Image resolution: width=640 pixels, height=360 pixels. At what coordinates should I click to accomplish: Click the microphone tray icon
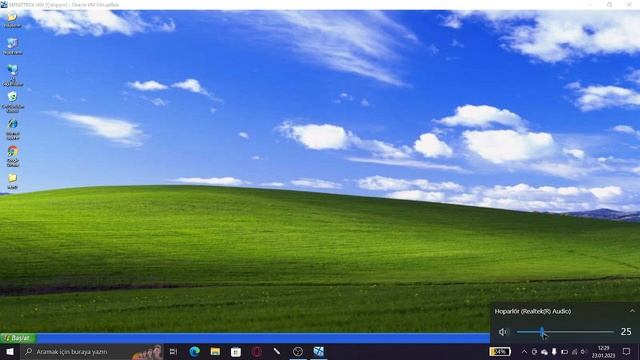tap(554, 352)
